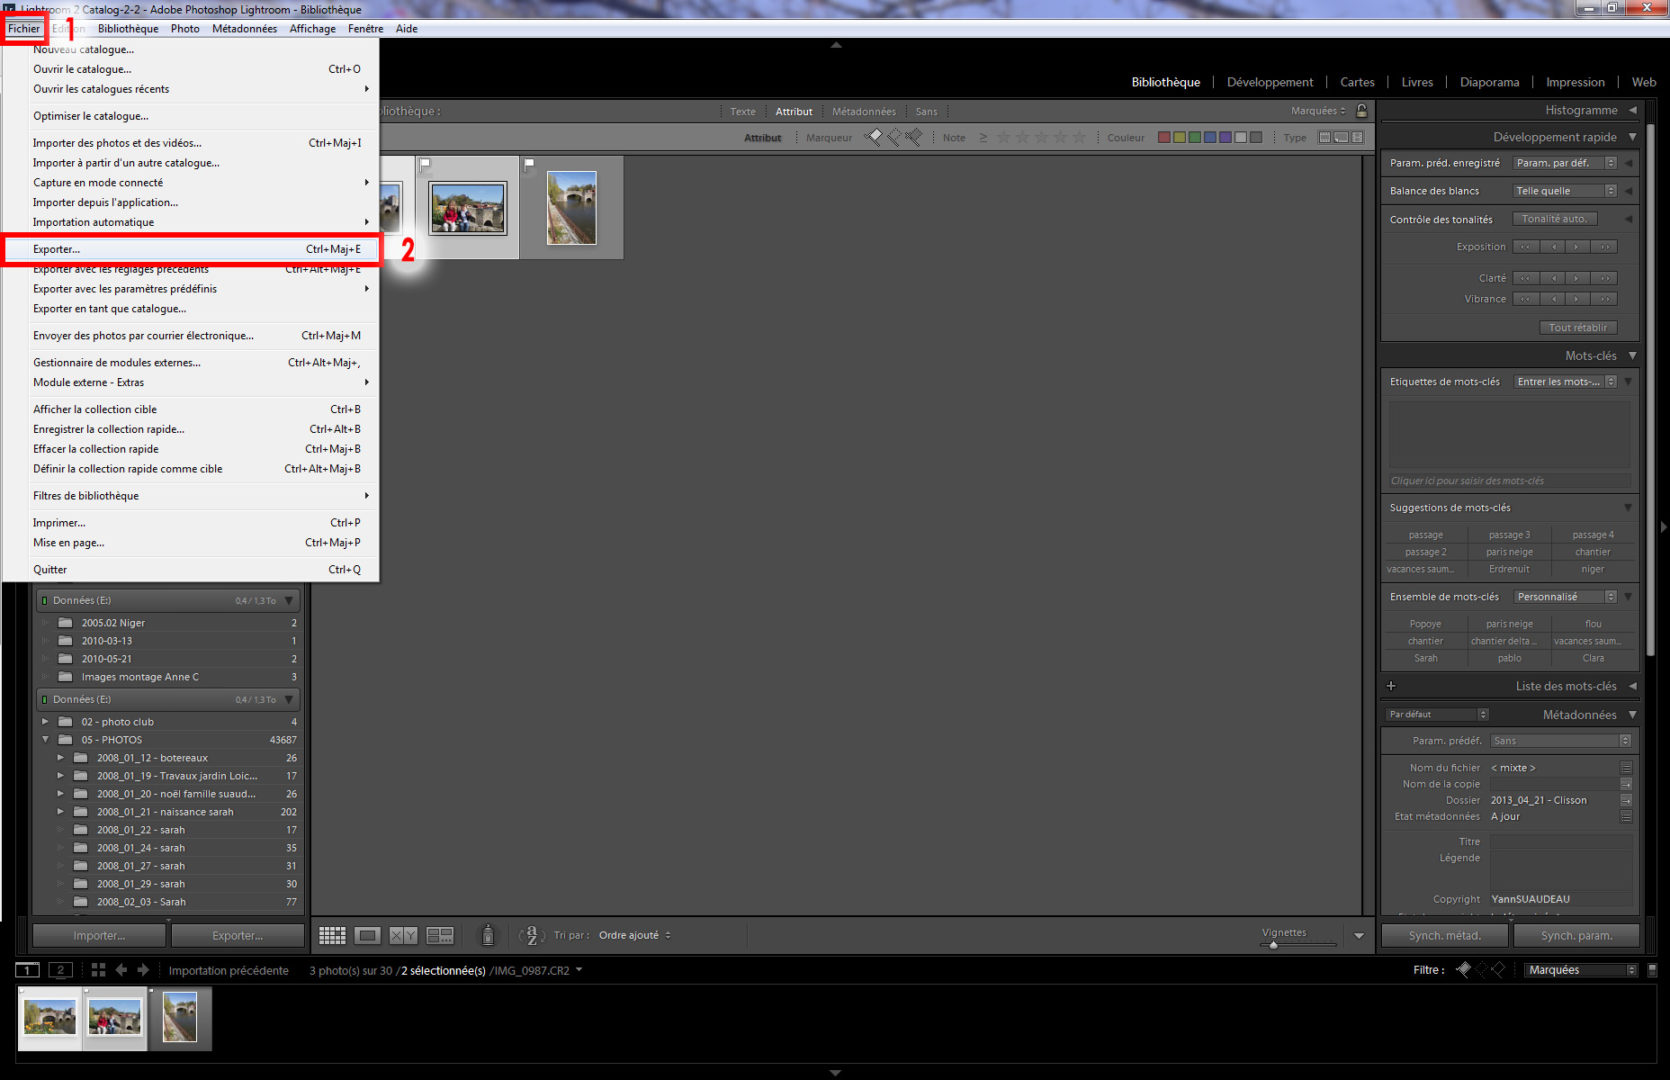Screen dimensions: 1670x1080
Task: Open the Tri par Ordre ajouté dropdown
Action: tap(635, 935)
